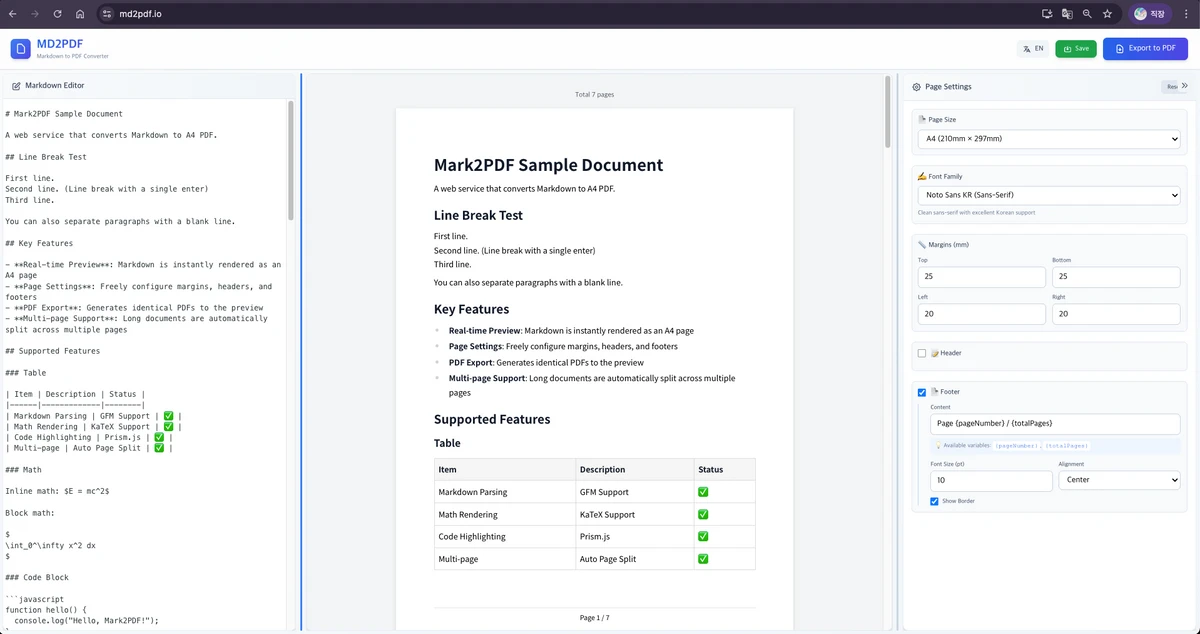Open the browser home page
The height and width of the screenshot is (634, 1200).
click(80, 14)
